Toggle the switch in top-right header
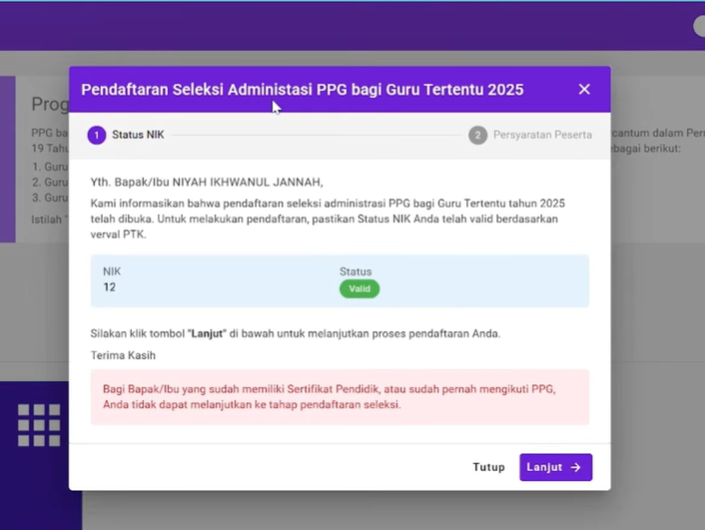Screen dimensions: 705x530 click(699, 27)
